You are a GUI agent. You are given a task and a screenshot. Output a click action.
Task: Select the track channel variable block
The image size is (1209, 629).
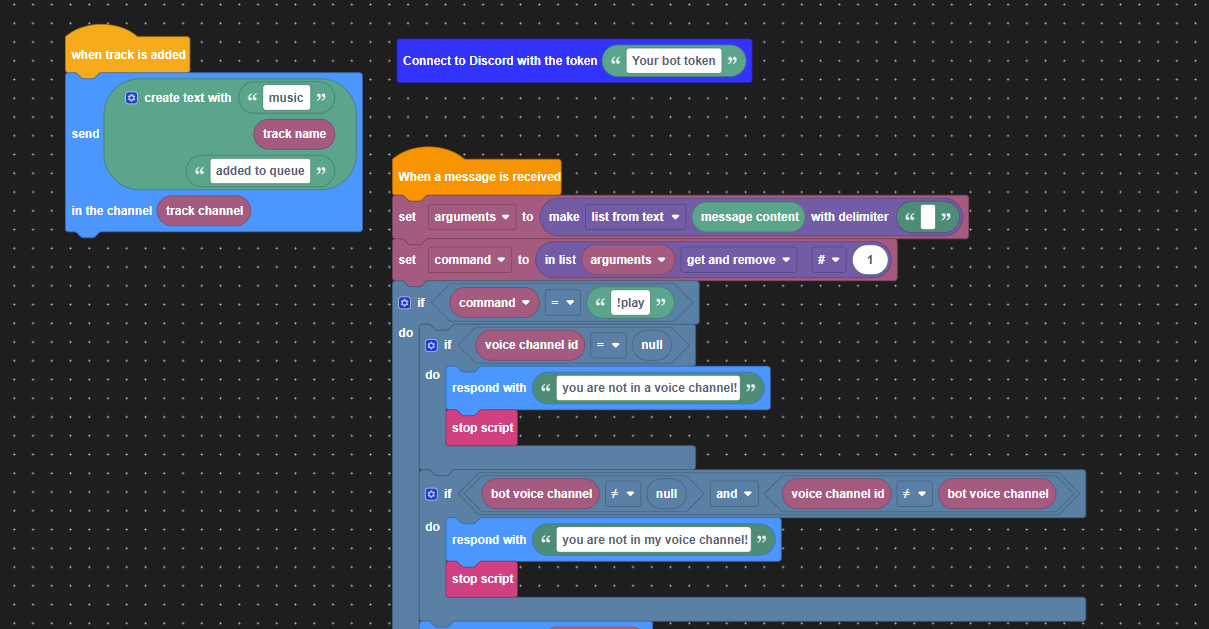(x=204, y=211)
